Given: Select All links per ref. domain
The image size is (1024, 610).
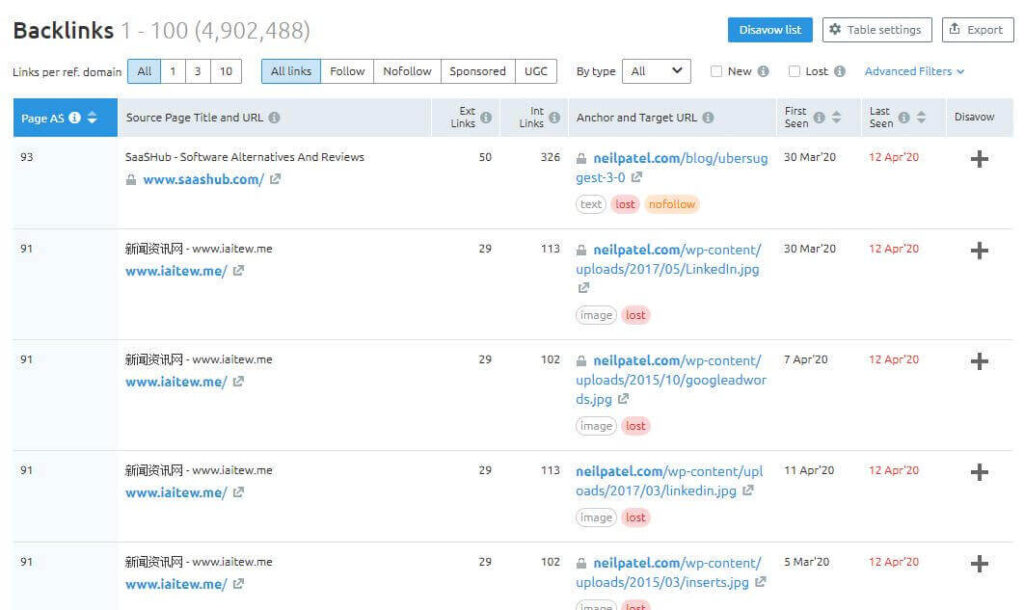Looking at the screenshot, I should (144, 71).
